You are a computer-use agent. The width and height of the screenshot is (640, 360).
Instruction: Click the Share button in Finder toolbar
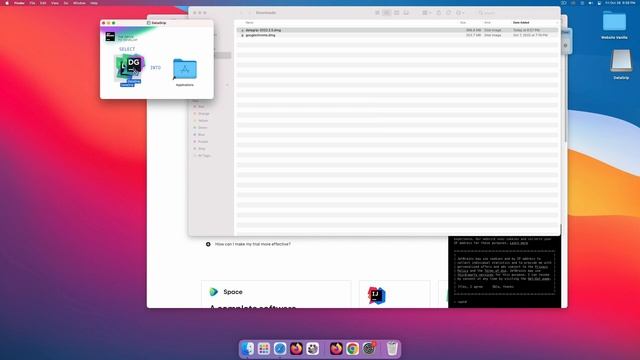click(x=439, y=13)
